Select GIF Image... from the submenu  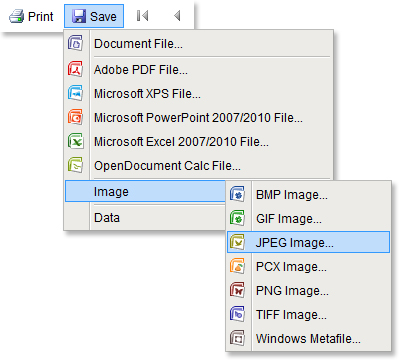(308, 219)
